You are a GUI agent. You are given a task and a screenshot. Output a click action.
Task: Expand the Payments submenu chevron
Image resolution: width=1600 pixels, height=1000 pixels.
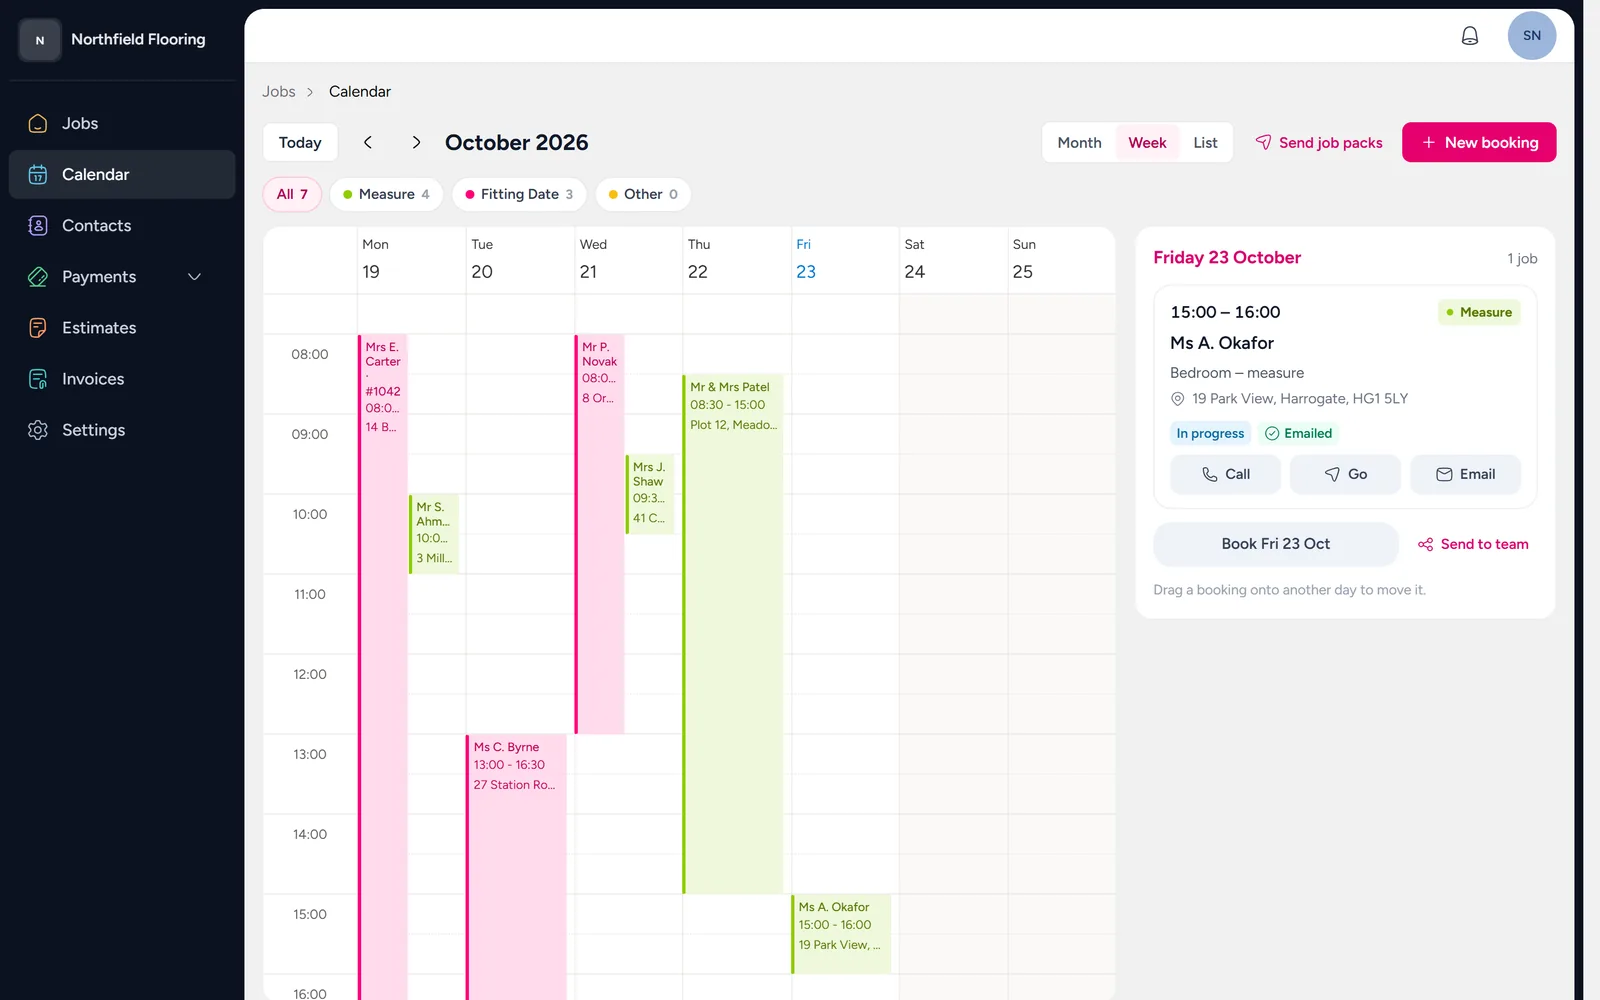pos(195,276)
